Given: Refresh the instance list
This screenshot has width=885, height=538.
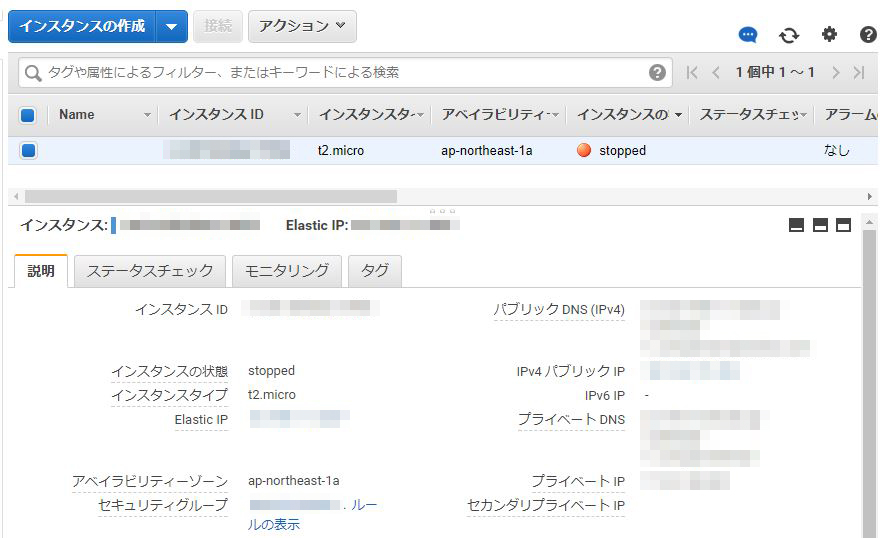Looking at the screenshot, I should (x=789, y=36).
